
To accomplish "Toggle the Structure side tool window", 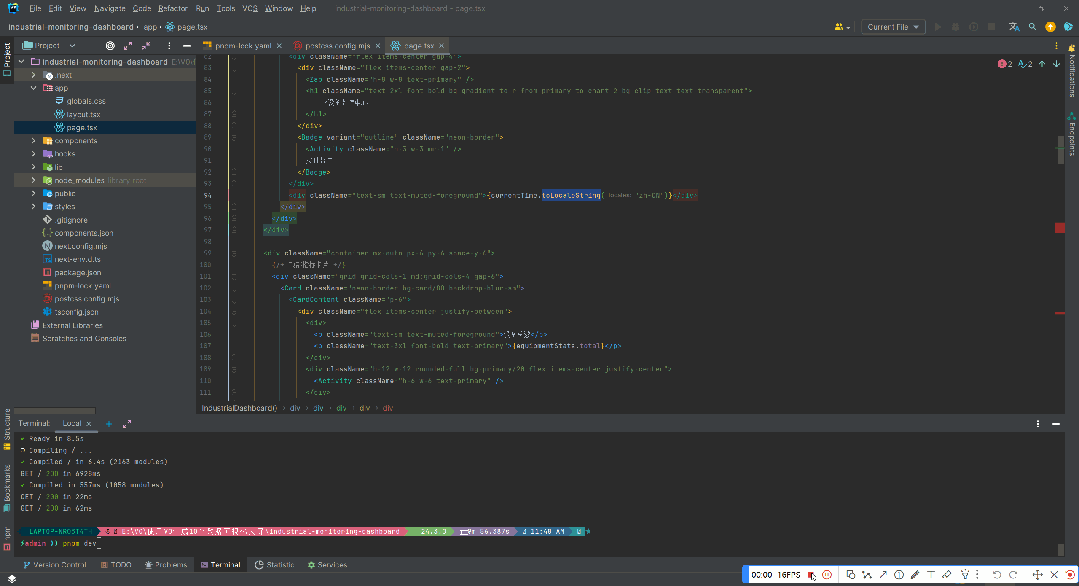I will pyautogui.click(x=7, y=429).
